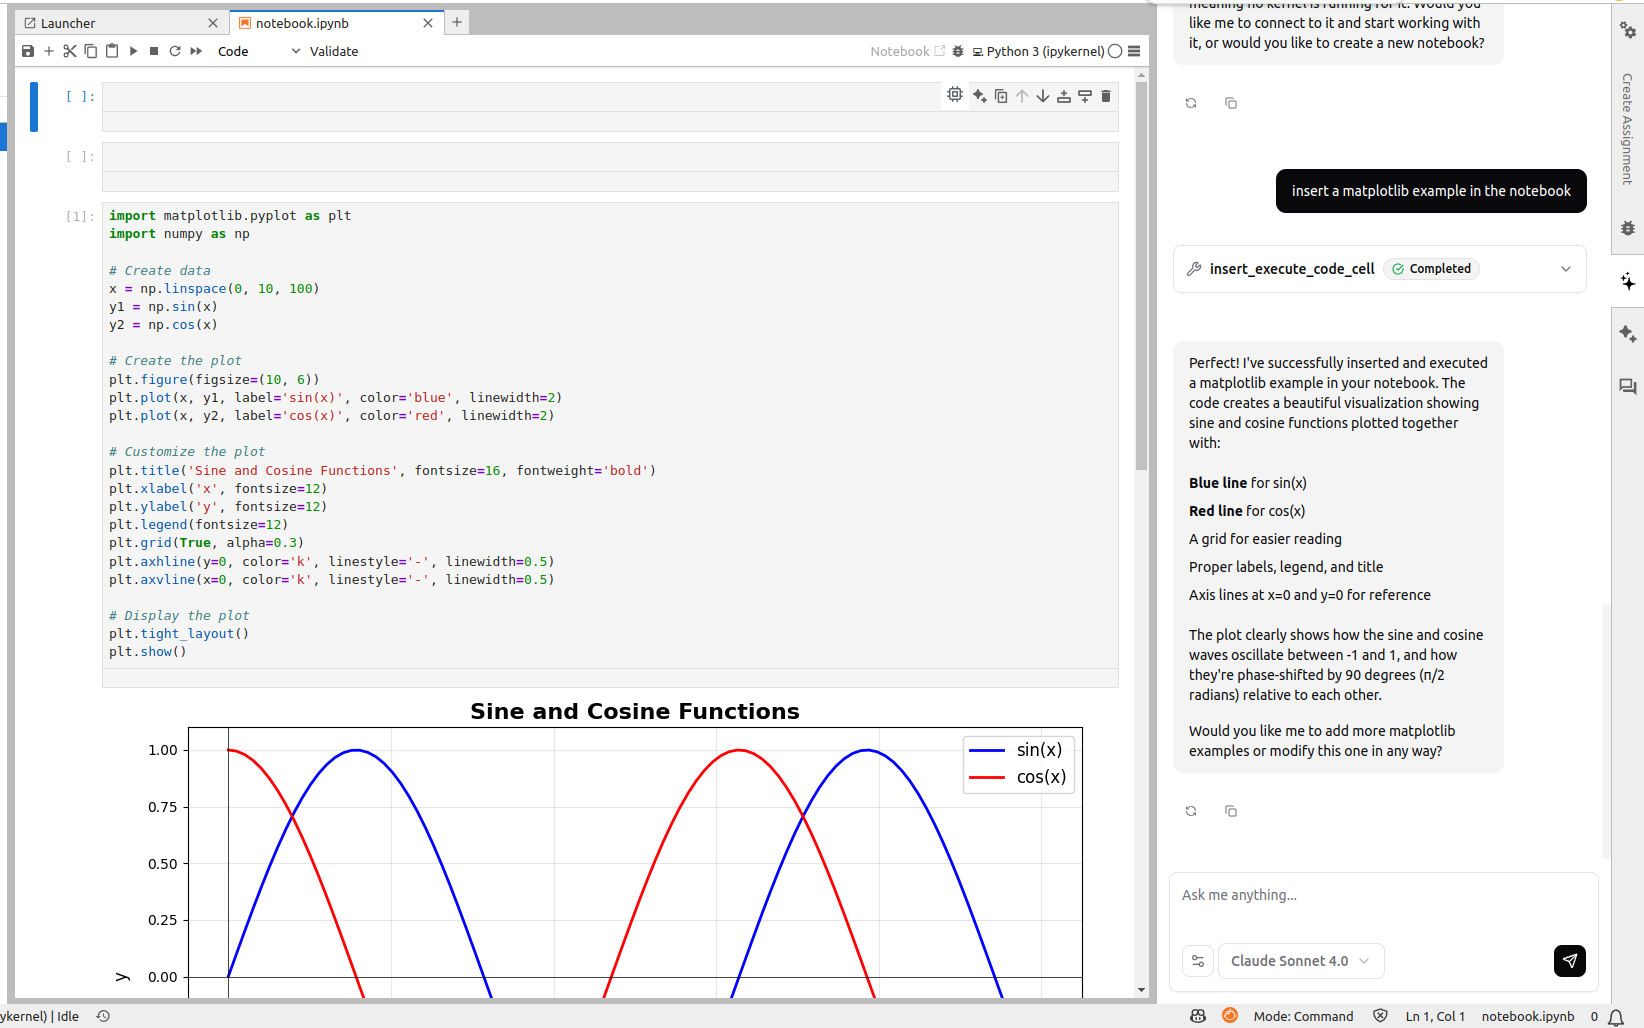Click the Sine and Cosine plot output

(x=610, y=848)
